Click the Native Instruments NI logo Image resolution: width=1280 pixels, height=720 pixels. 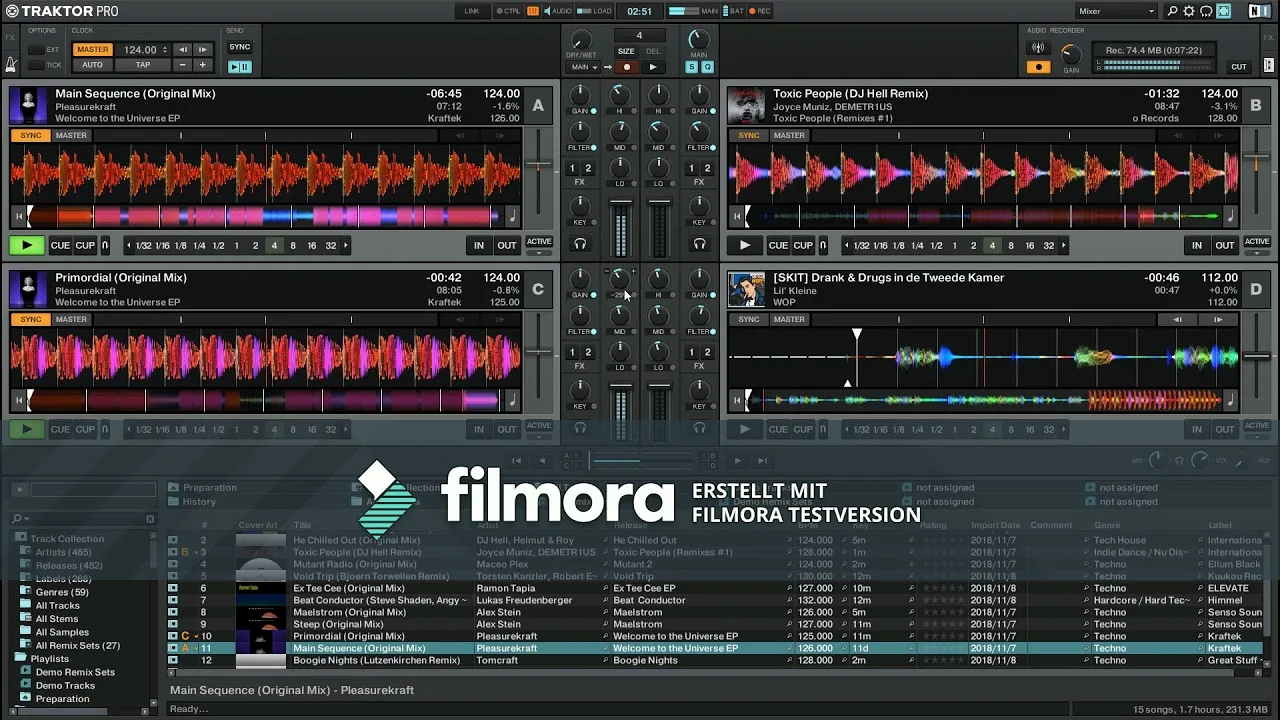[1259, 11]
